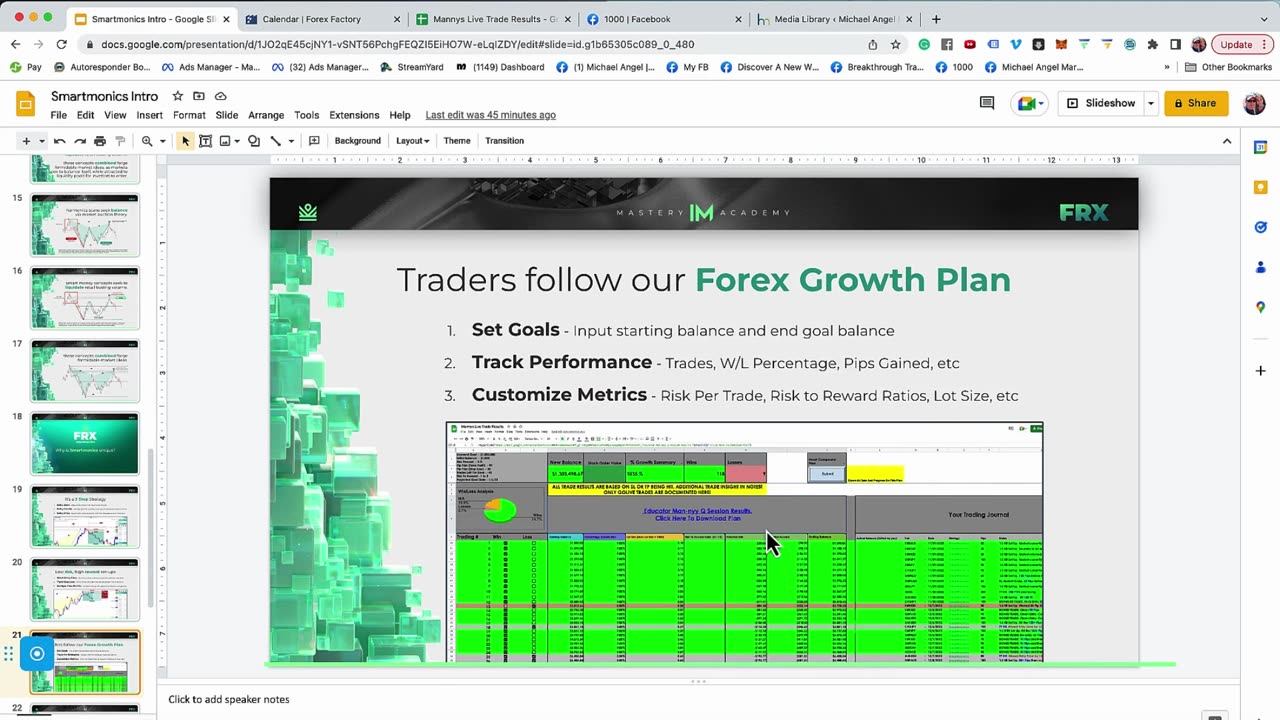1280x720 pixels.
Task: Open the comment history icon
Action: point(987,103)
